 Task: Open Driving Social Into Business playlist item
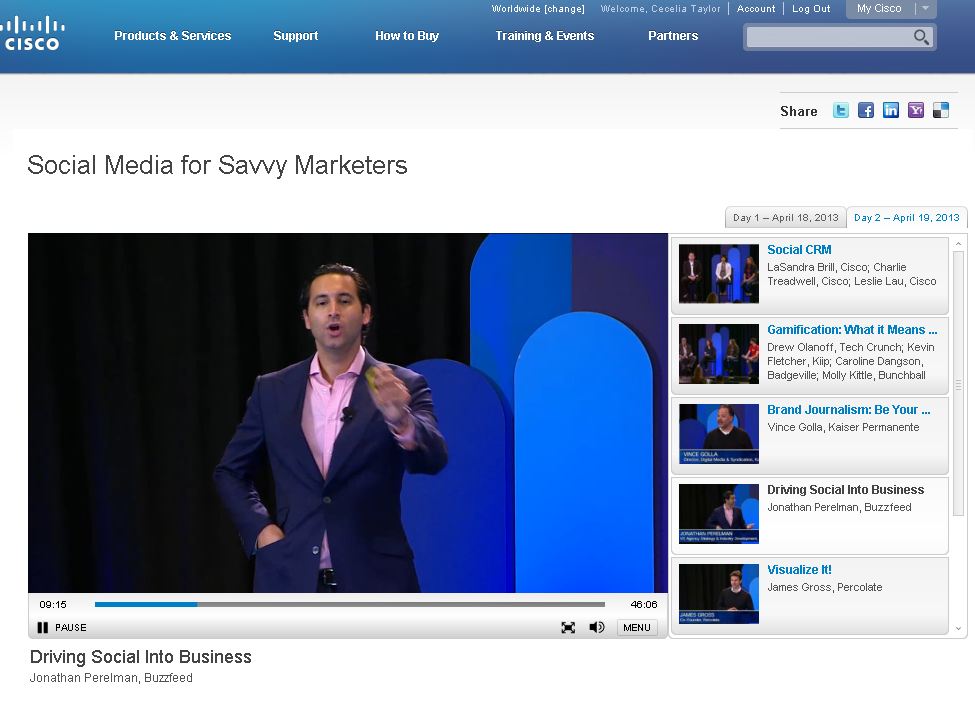coord(846,489)
